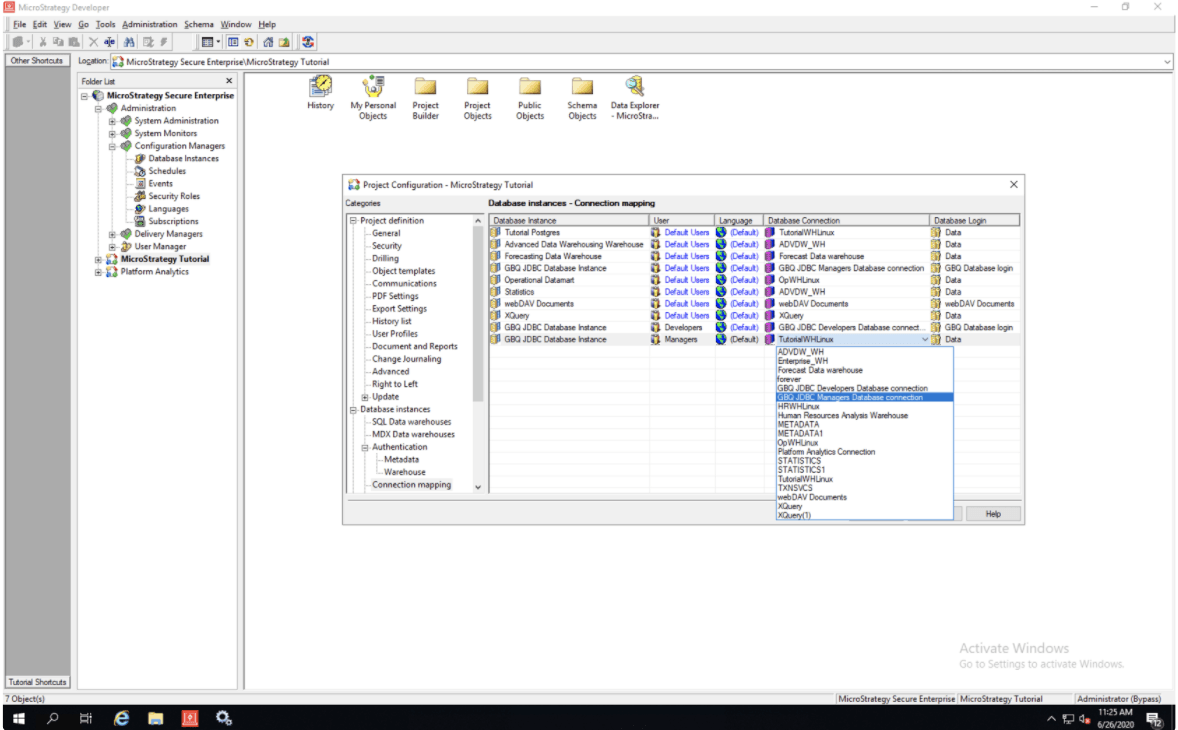Collapse the Project definition category
The width and height of the screenshot is (1178, 730).
tap(352, 221)
